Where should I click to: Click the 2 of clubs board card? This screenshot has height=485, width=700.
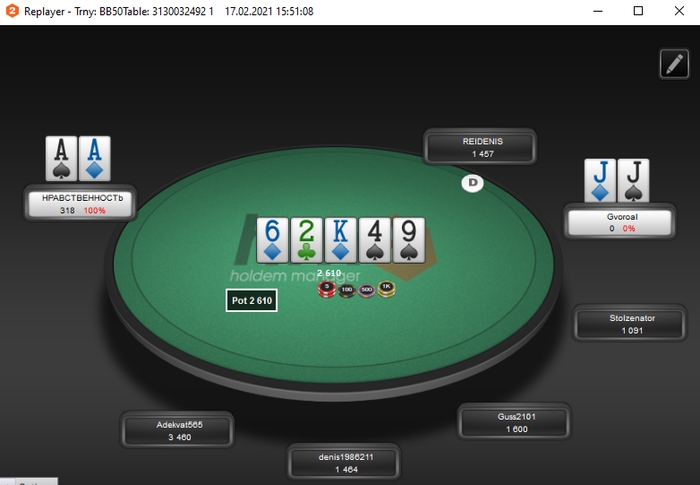tap(306, 240)
